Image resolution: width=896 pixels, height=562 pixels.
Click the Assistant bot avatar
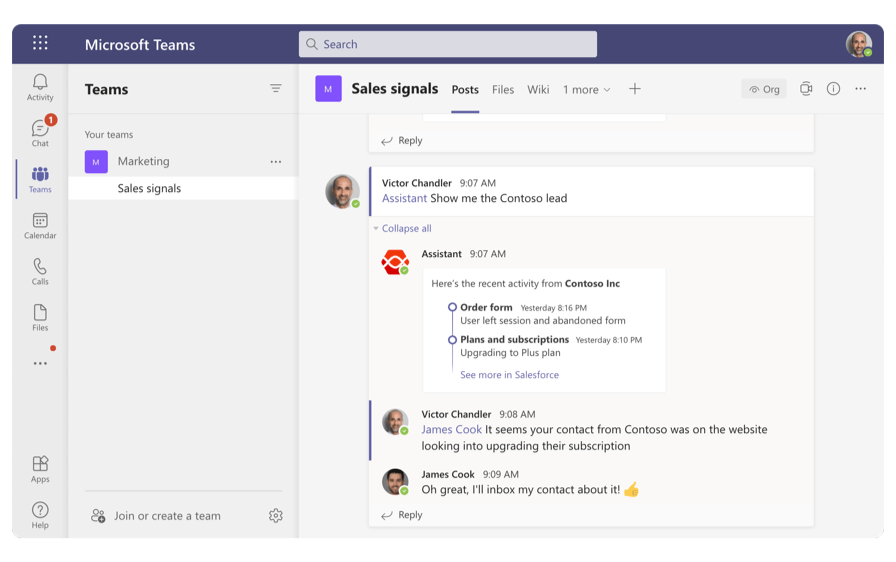[x=395, y=263]
